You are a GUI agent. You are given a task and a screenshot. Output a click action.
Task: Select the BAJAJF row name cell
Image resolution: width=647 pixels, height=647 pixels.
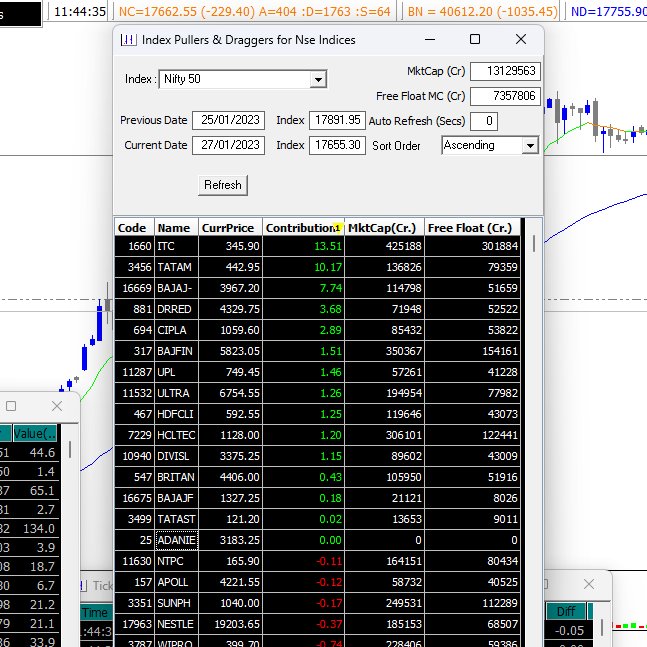coord(177,498)
